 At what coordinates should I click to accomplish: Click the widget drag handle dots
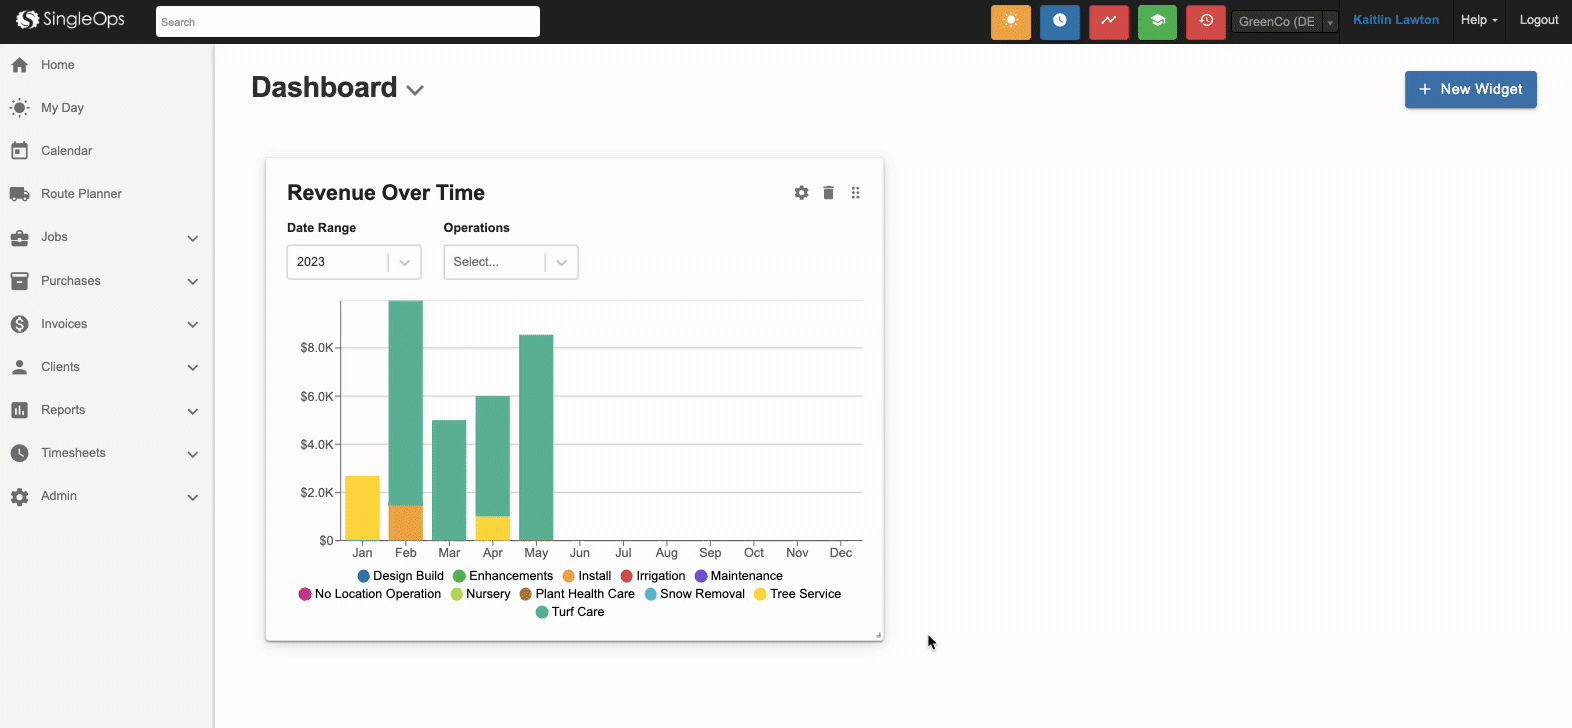pyautogui.click(x=855, y=193)
